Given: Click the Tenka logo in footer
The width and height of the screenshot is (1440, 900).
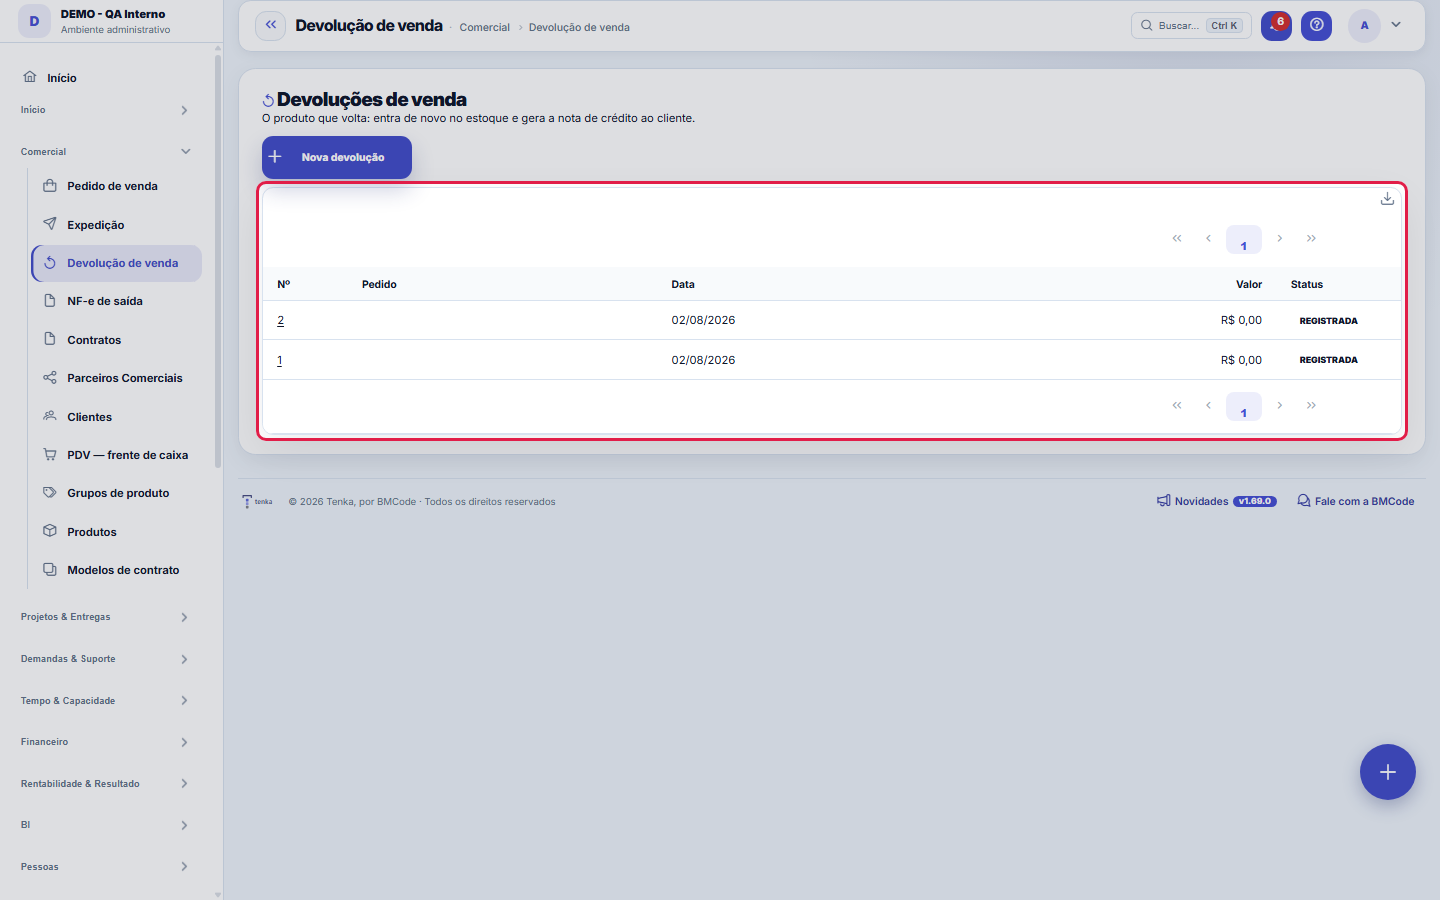Looking at the screenshot, I should pos(258,502).
